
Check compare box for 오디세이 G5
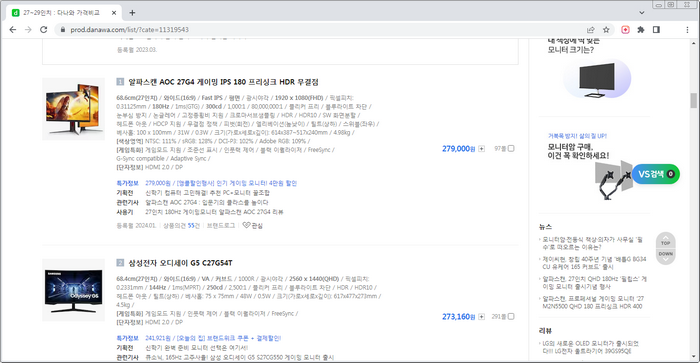click(511, 316)
